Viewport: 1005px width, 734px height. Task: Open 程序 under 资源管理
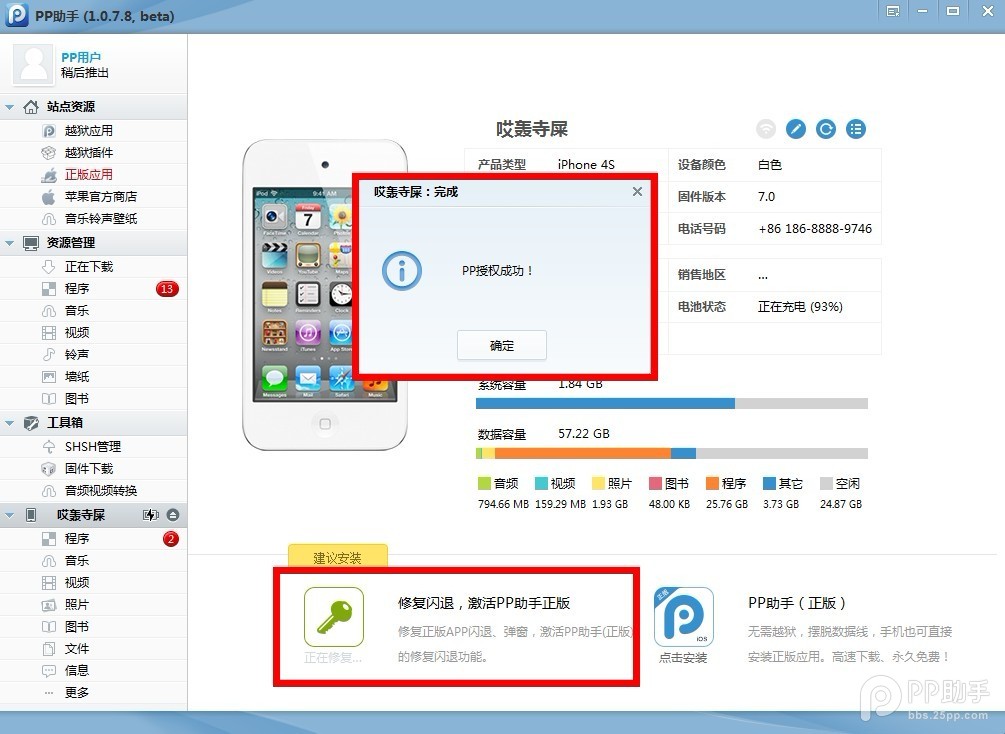[76, 289]
